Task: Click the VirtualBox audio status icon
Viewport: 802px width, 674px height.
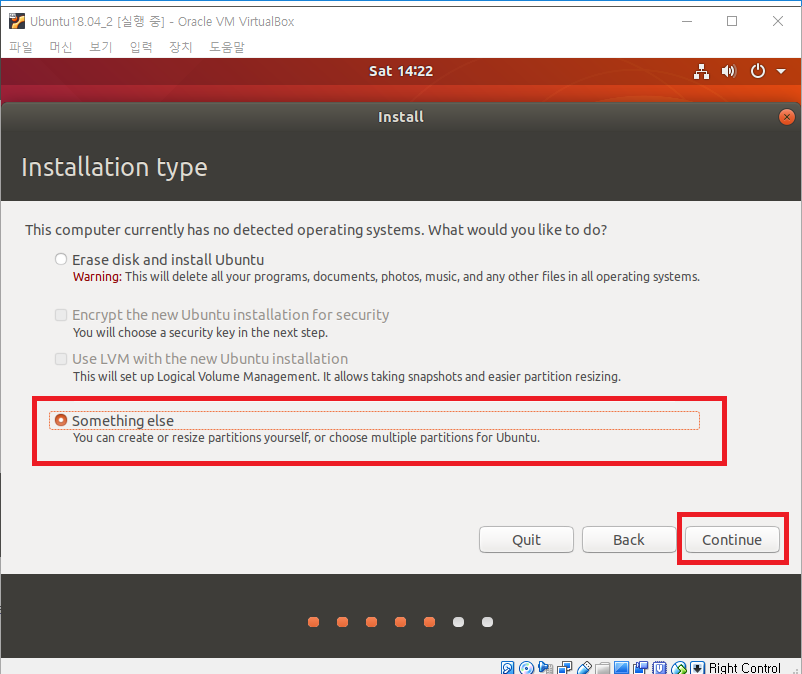Action: (545, 667)
